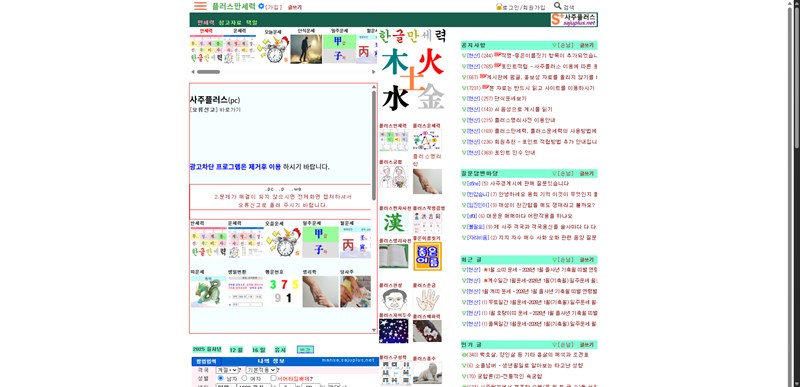Select 만세력 in the green menu bar
The width and height of the screenshot is (800, 387).
[x=206, y=22]
